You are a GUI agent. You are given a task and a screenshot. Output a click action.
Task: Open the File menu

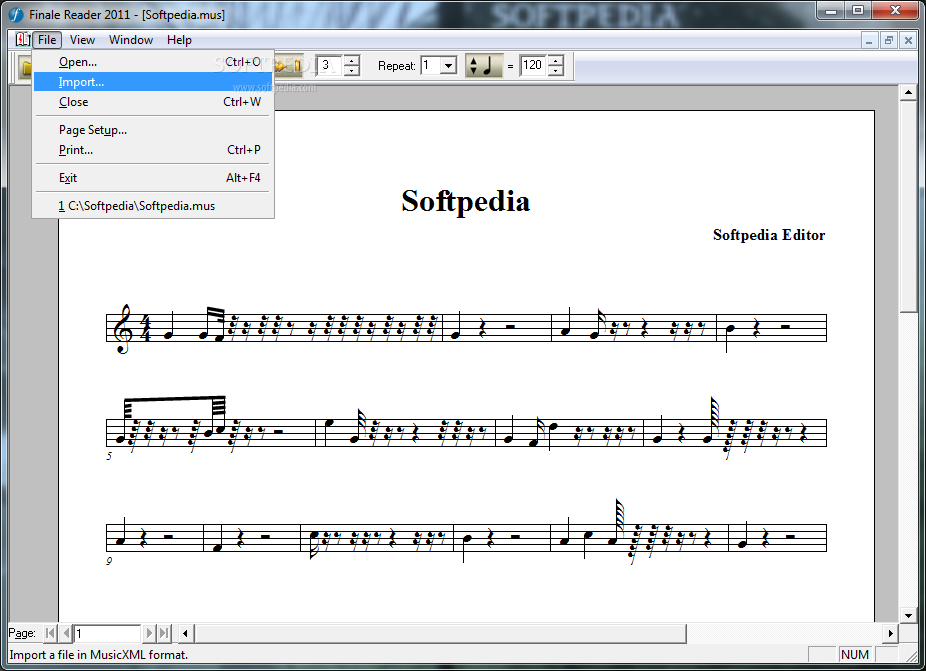coord(47,40)
